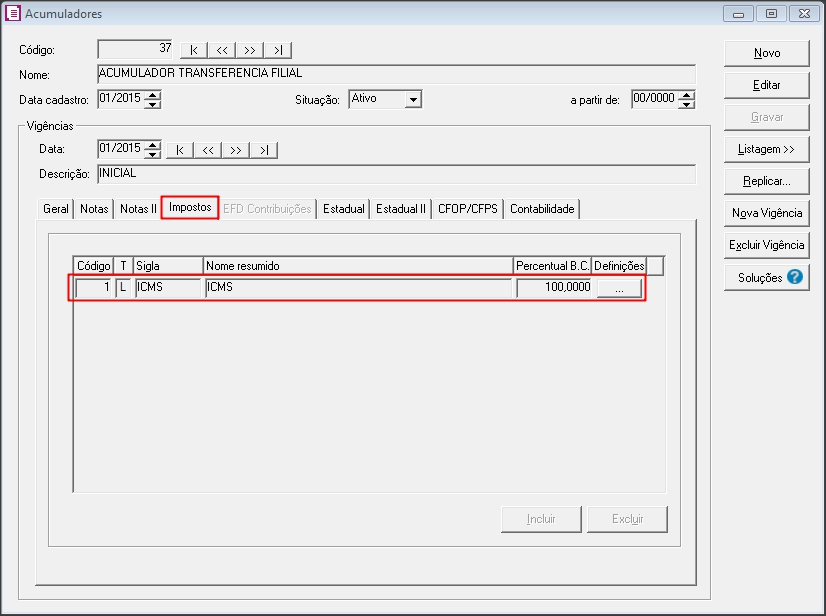Decrease Data cadastro using down arrow

tap(152, 104)
